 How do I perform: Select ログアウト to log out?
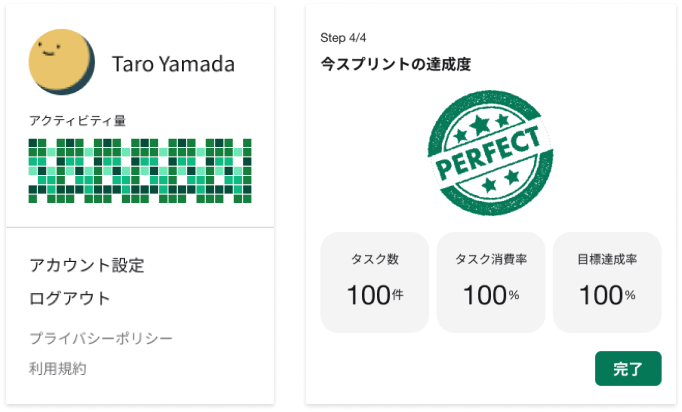tap(70, 298)
